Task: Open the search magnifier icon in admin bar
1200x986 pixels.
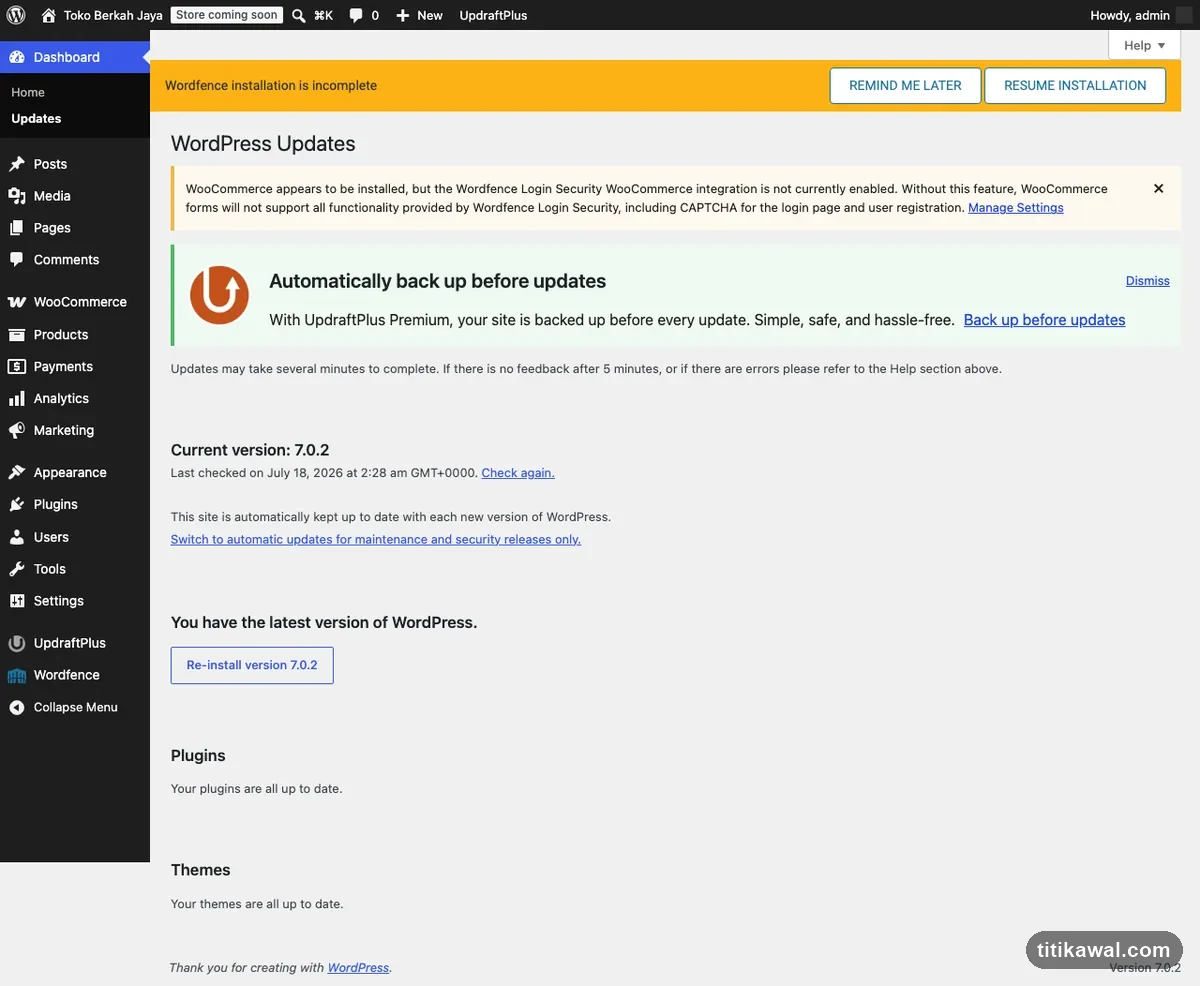Action: tap(298, 15)
